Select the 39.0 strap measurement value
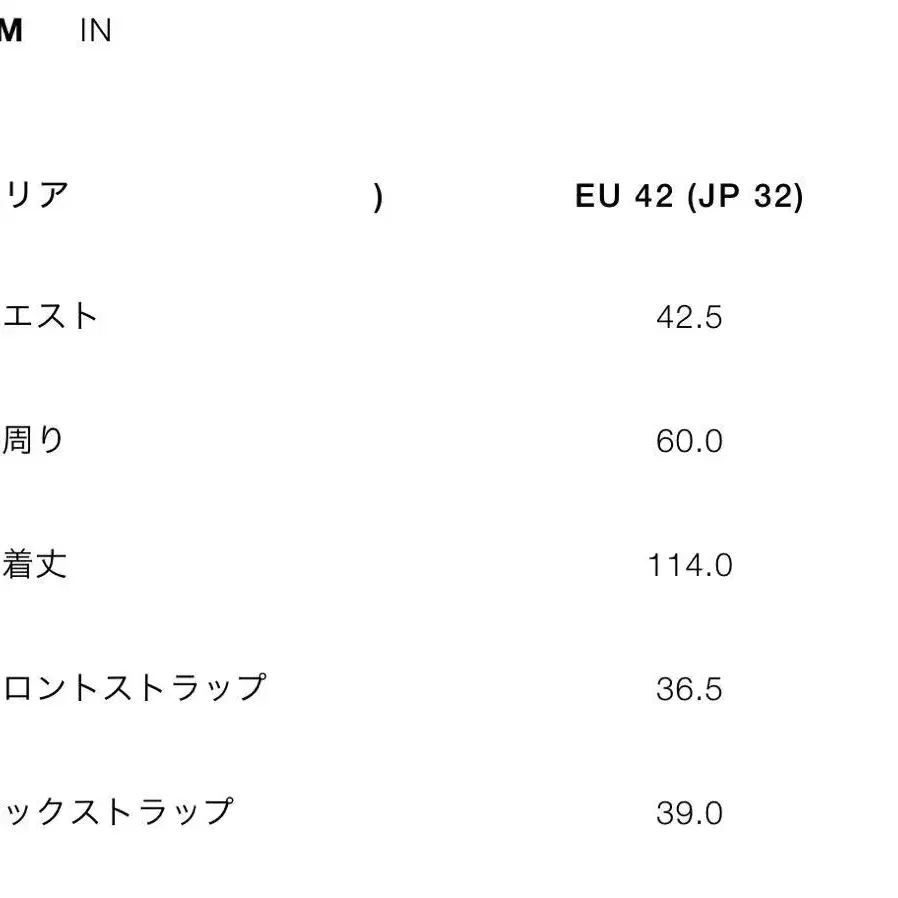The image size is (898, 898). pos(689,814)
